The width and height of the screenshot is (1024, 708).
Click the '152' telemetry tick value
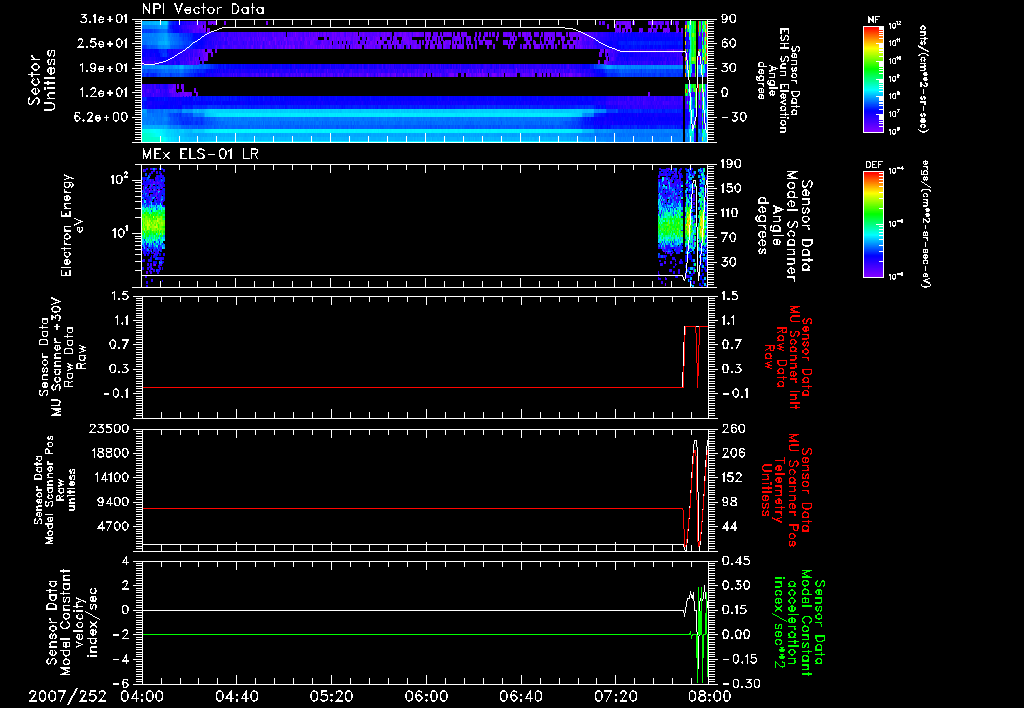(731, 477)
